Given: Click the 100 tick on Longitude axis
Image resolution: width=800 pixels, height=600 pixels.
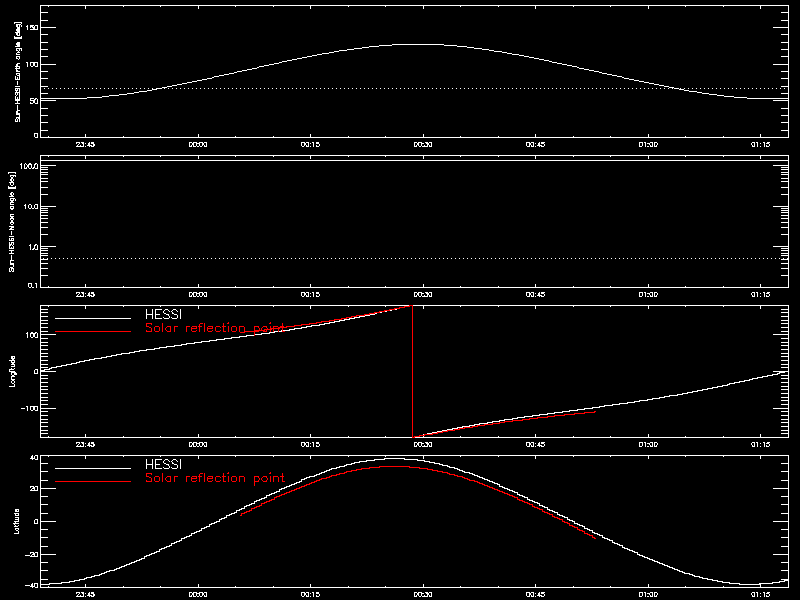Looking at the screenshot, I should tap(32, 335).
